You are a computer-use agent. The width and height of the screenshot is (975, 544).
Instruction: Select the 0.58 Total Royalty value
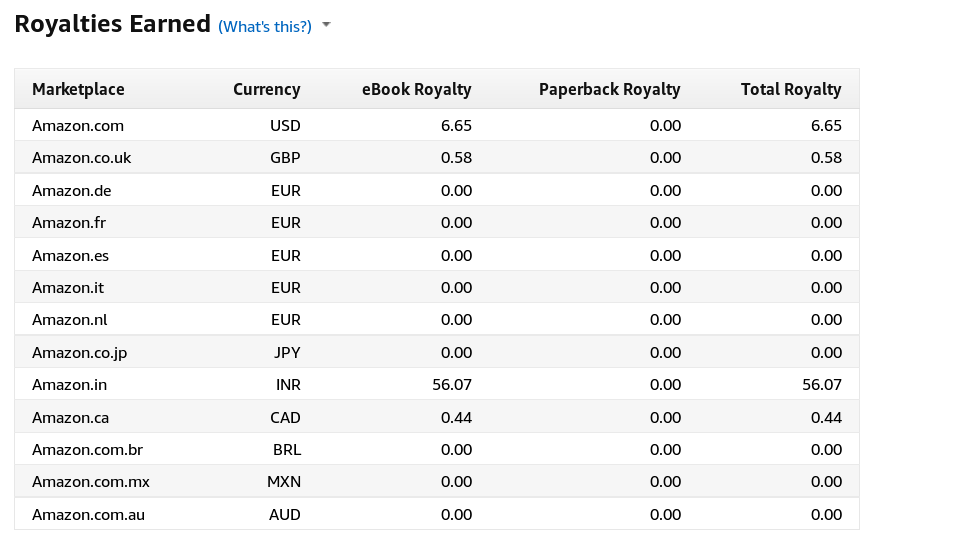826,158
